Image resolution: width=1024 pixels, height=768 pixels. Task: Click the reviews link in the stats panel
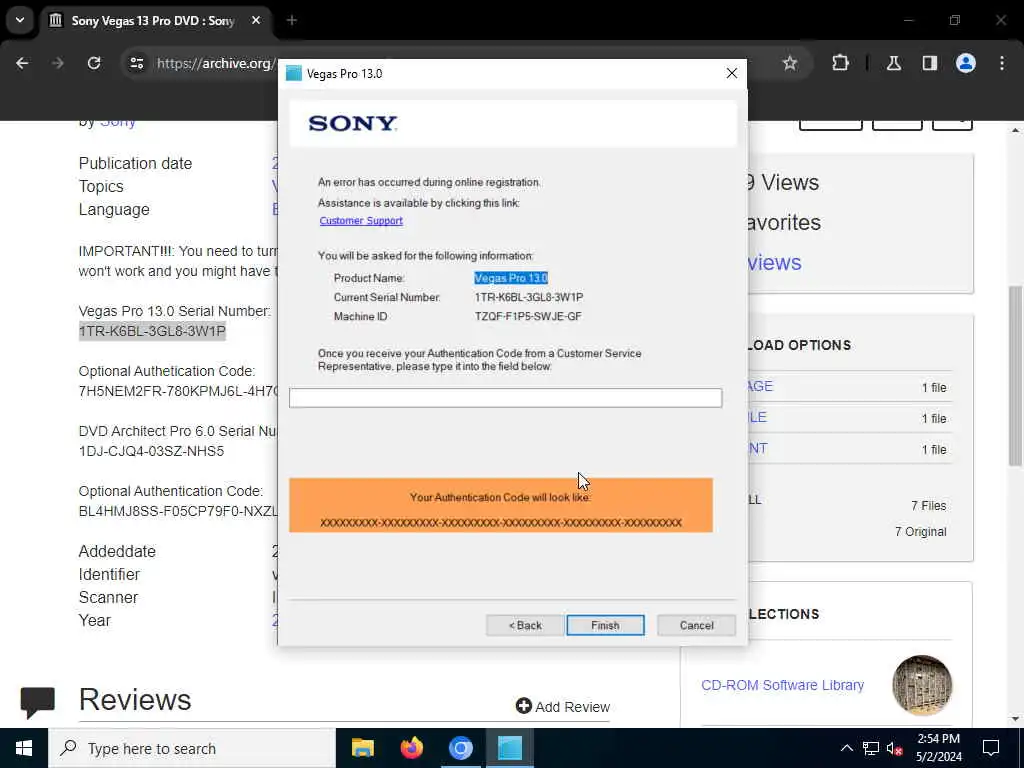pyautogui.click(x=775, y=263)
